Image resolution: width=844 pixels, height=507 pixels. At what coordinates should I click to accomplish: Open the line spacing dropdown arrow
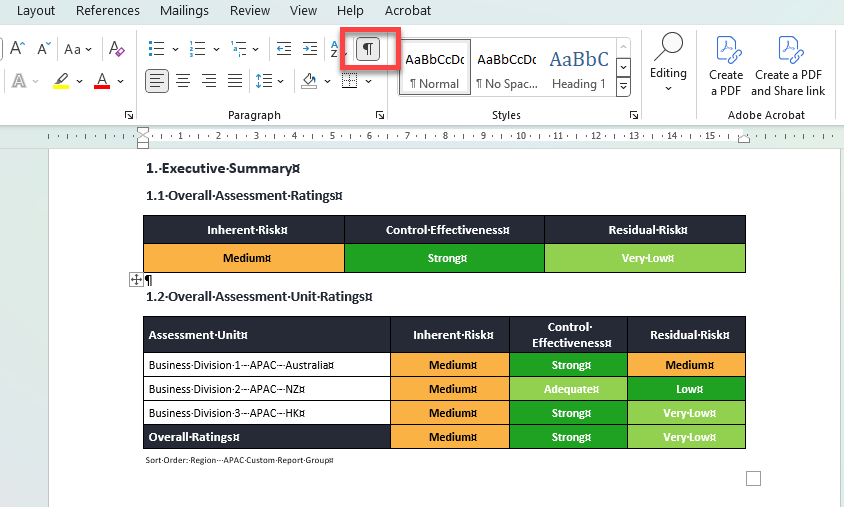[x=280, y=81]
